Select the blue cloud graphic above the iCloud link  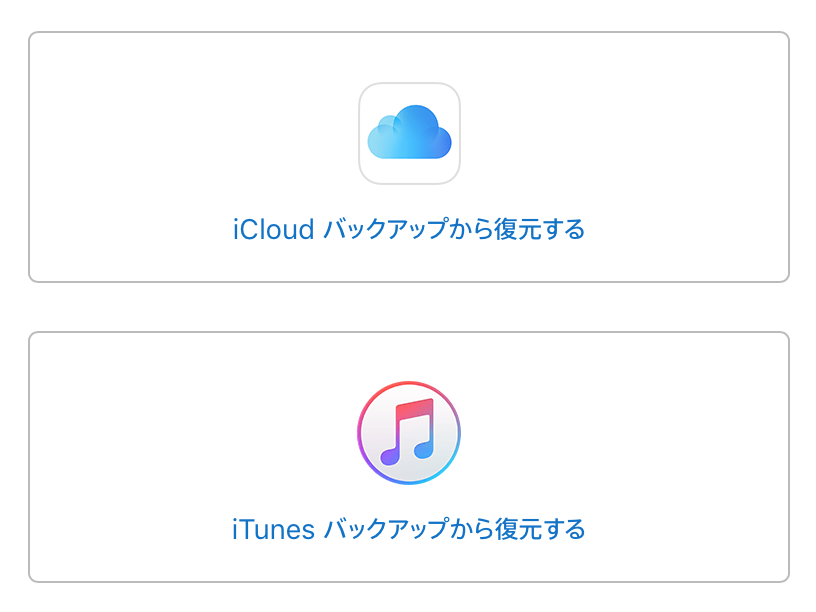pyautogui.click(x=408, y=133)
